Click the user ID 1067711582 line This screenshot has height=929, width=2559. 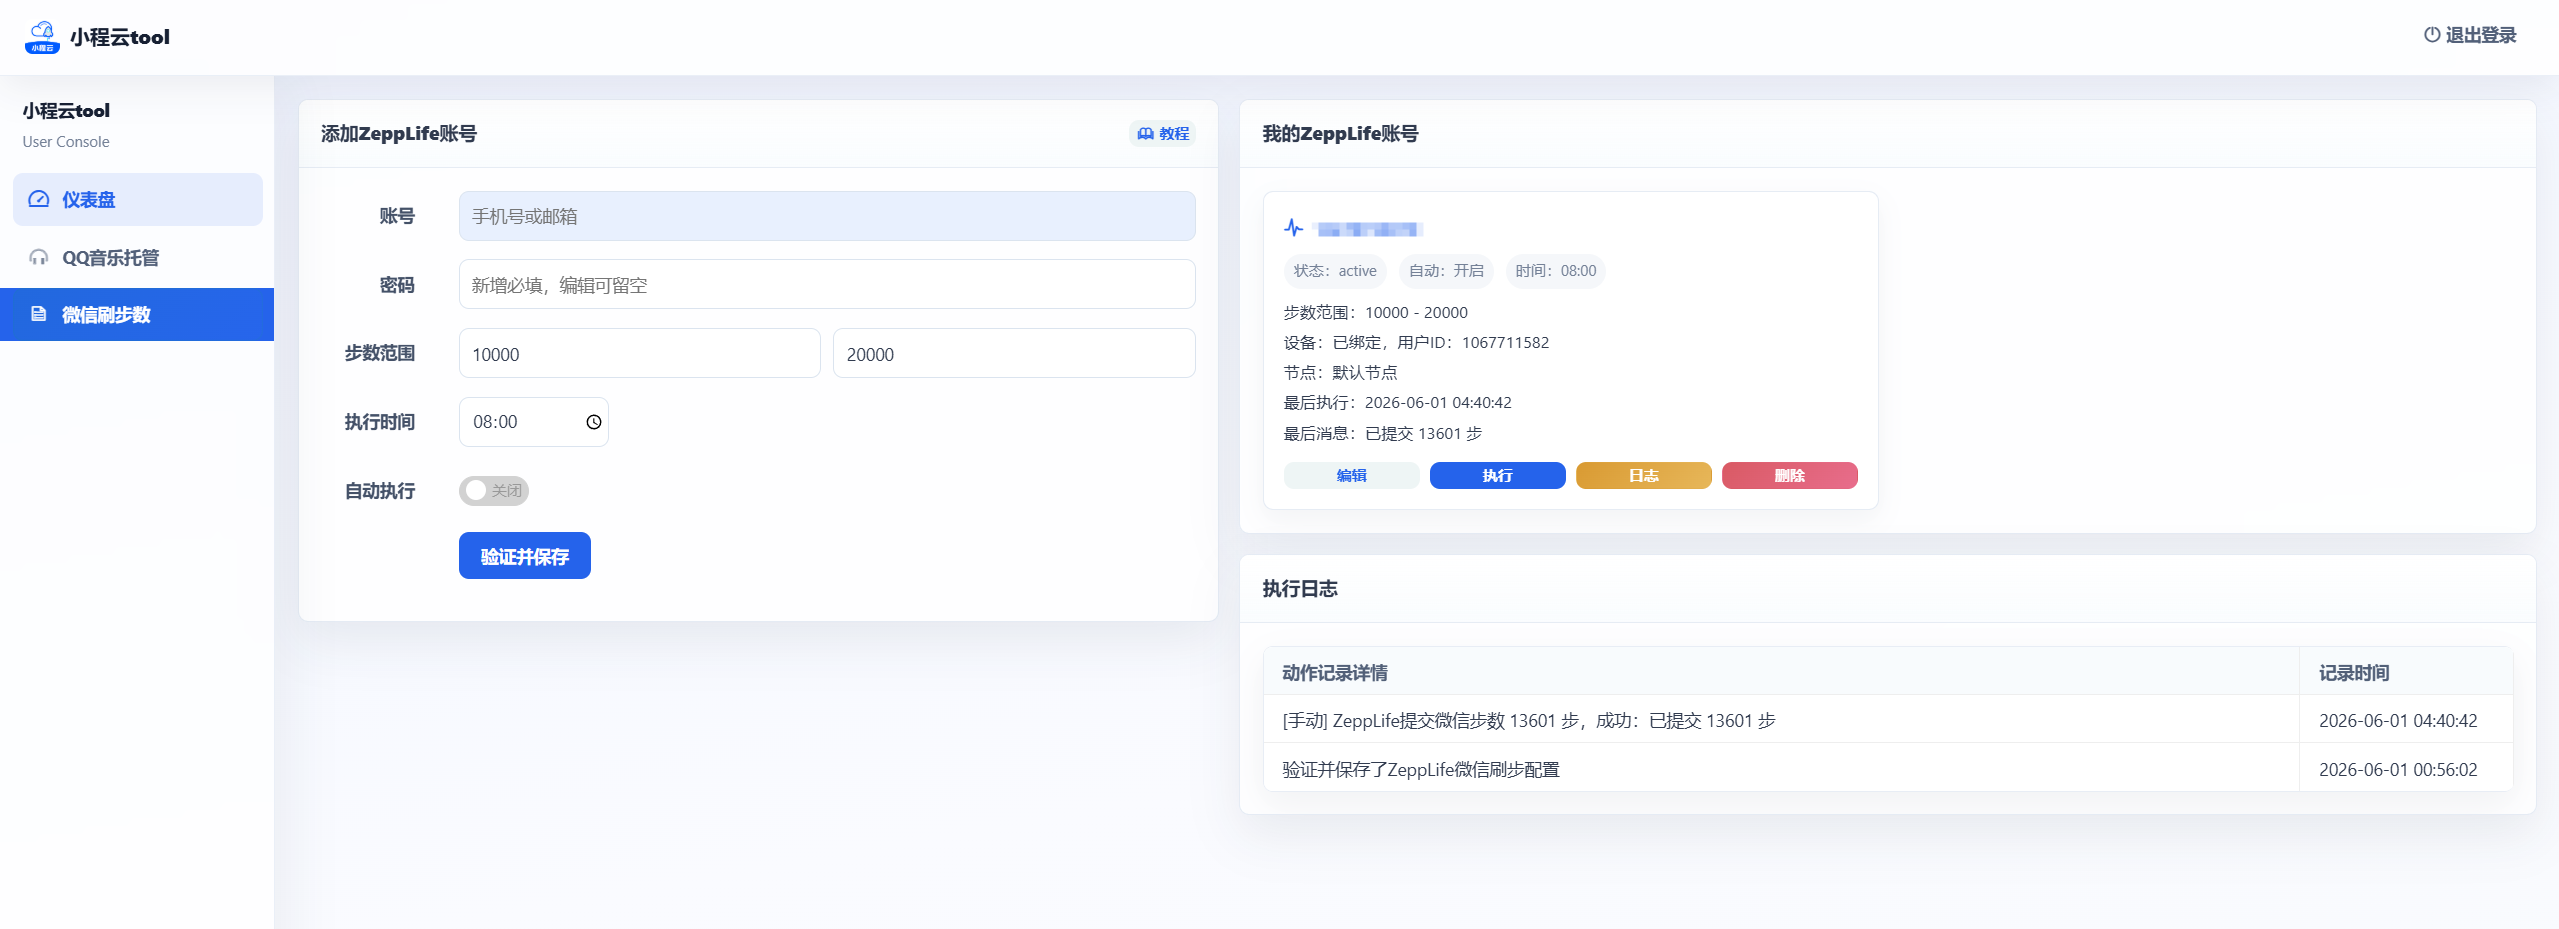(x=1416, y=343)
